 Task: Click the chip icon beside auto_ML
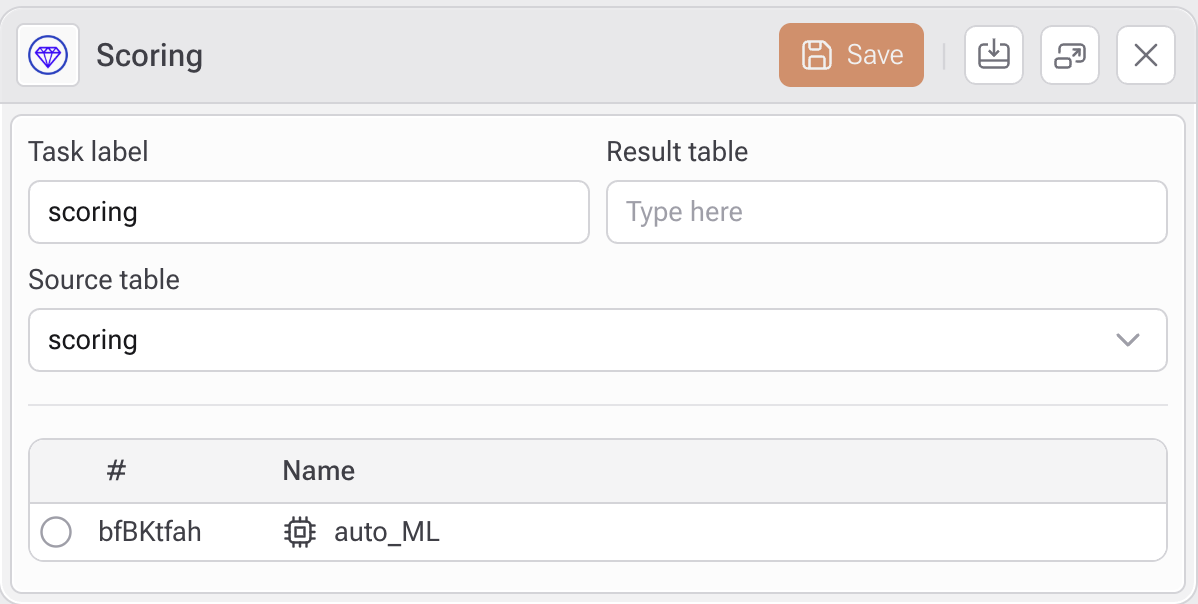click(299, 532)
